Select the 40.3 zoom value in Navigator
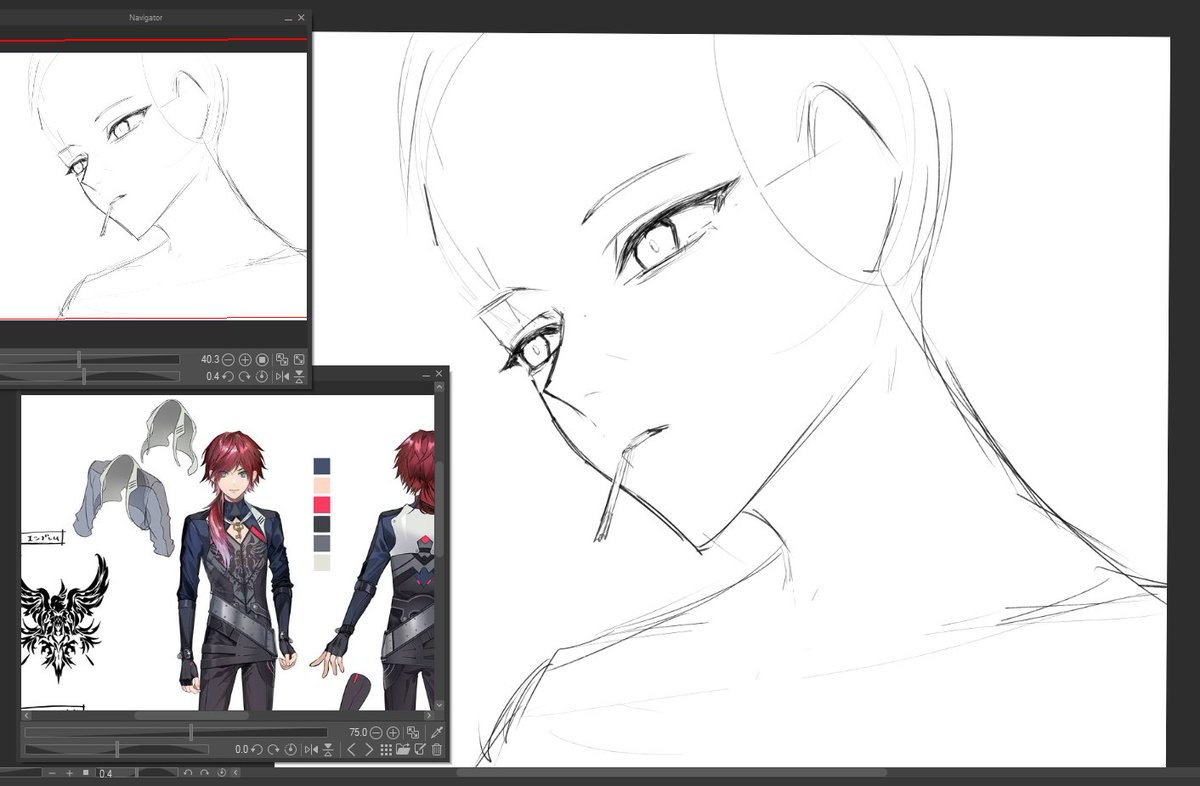The width and height of the screenshot is (1200, 786). [x=210, y=359]
